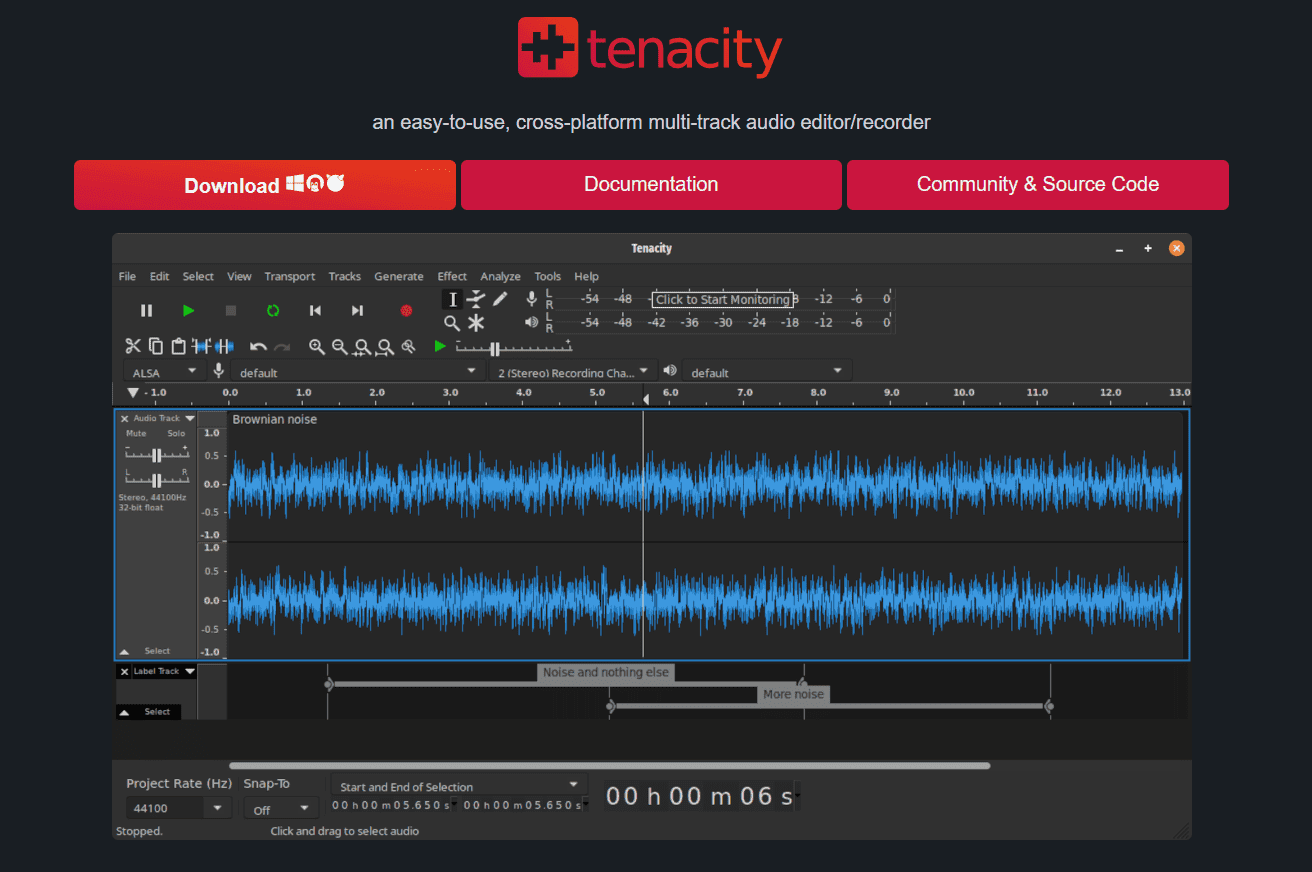Open the Effect menu
1312x872 pixels.
(452, 276)
